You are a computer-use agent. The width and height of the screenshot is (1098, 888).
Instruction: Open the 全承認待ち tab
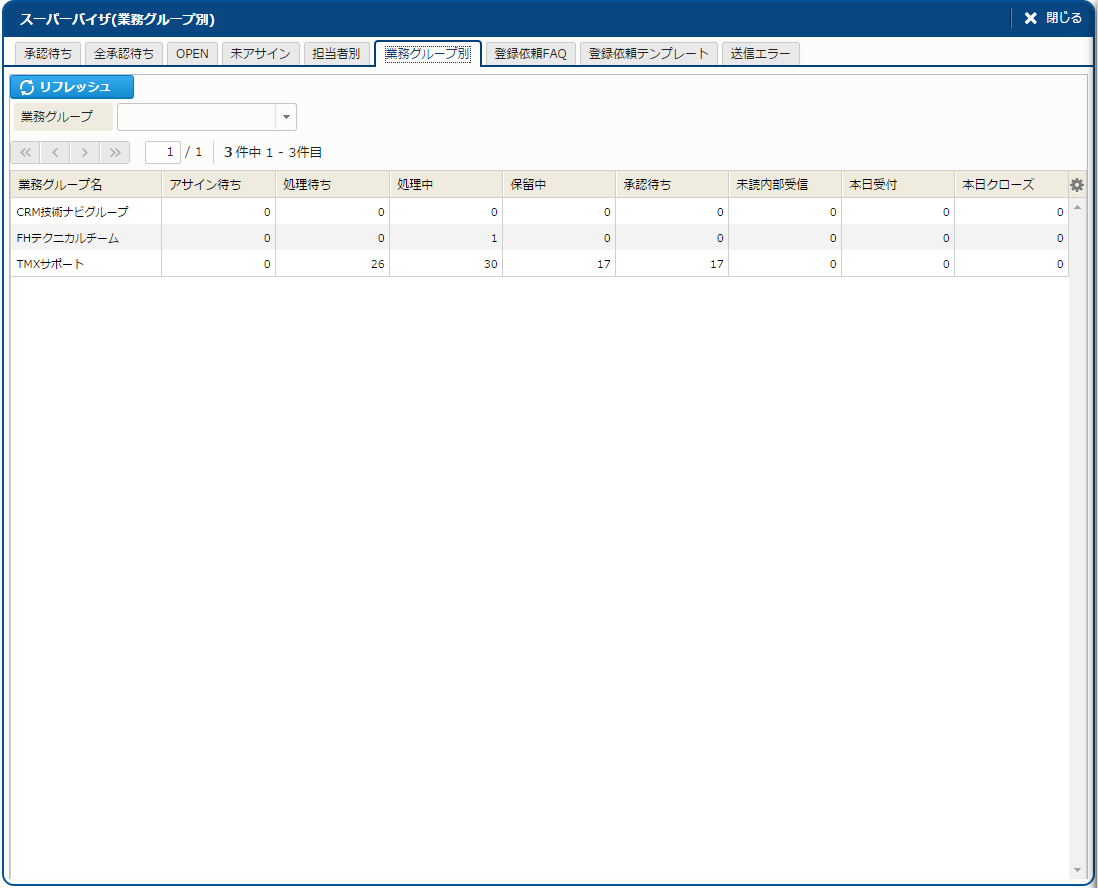(124, 54)
